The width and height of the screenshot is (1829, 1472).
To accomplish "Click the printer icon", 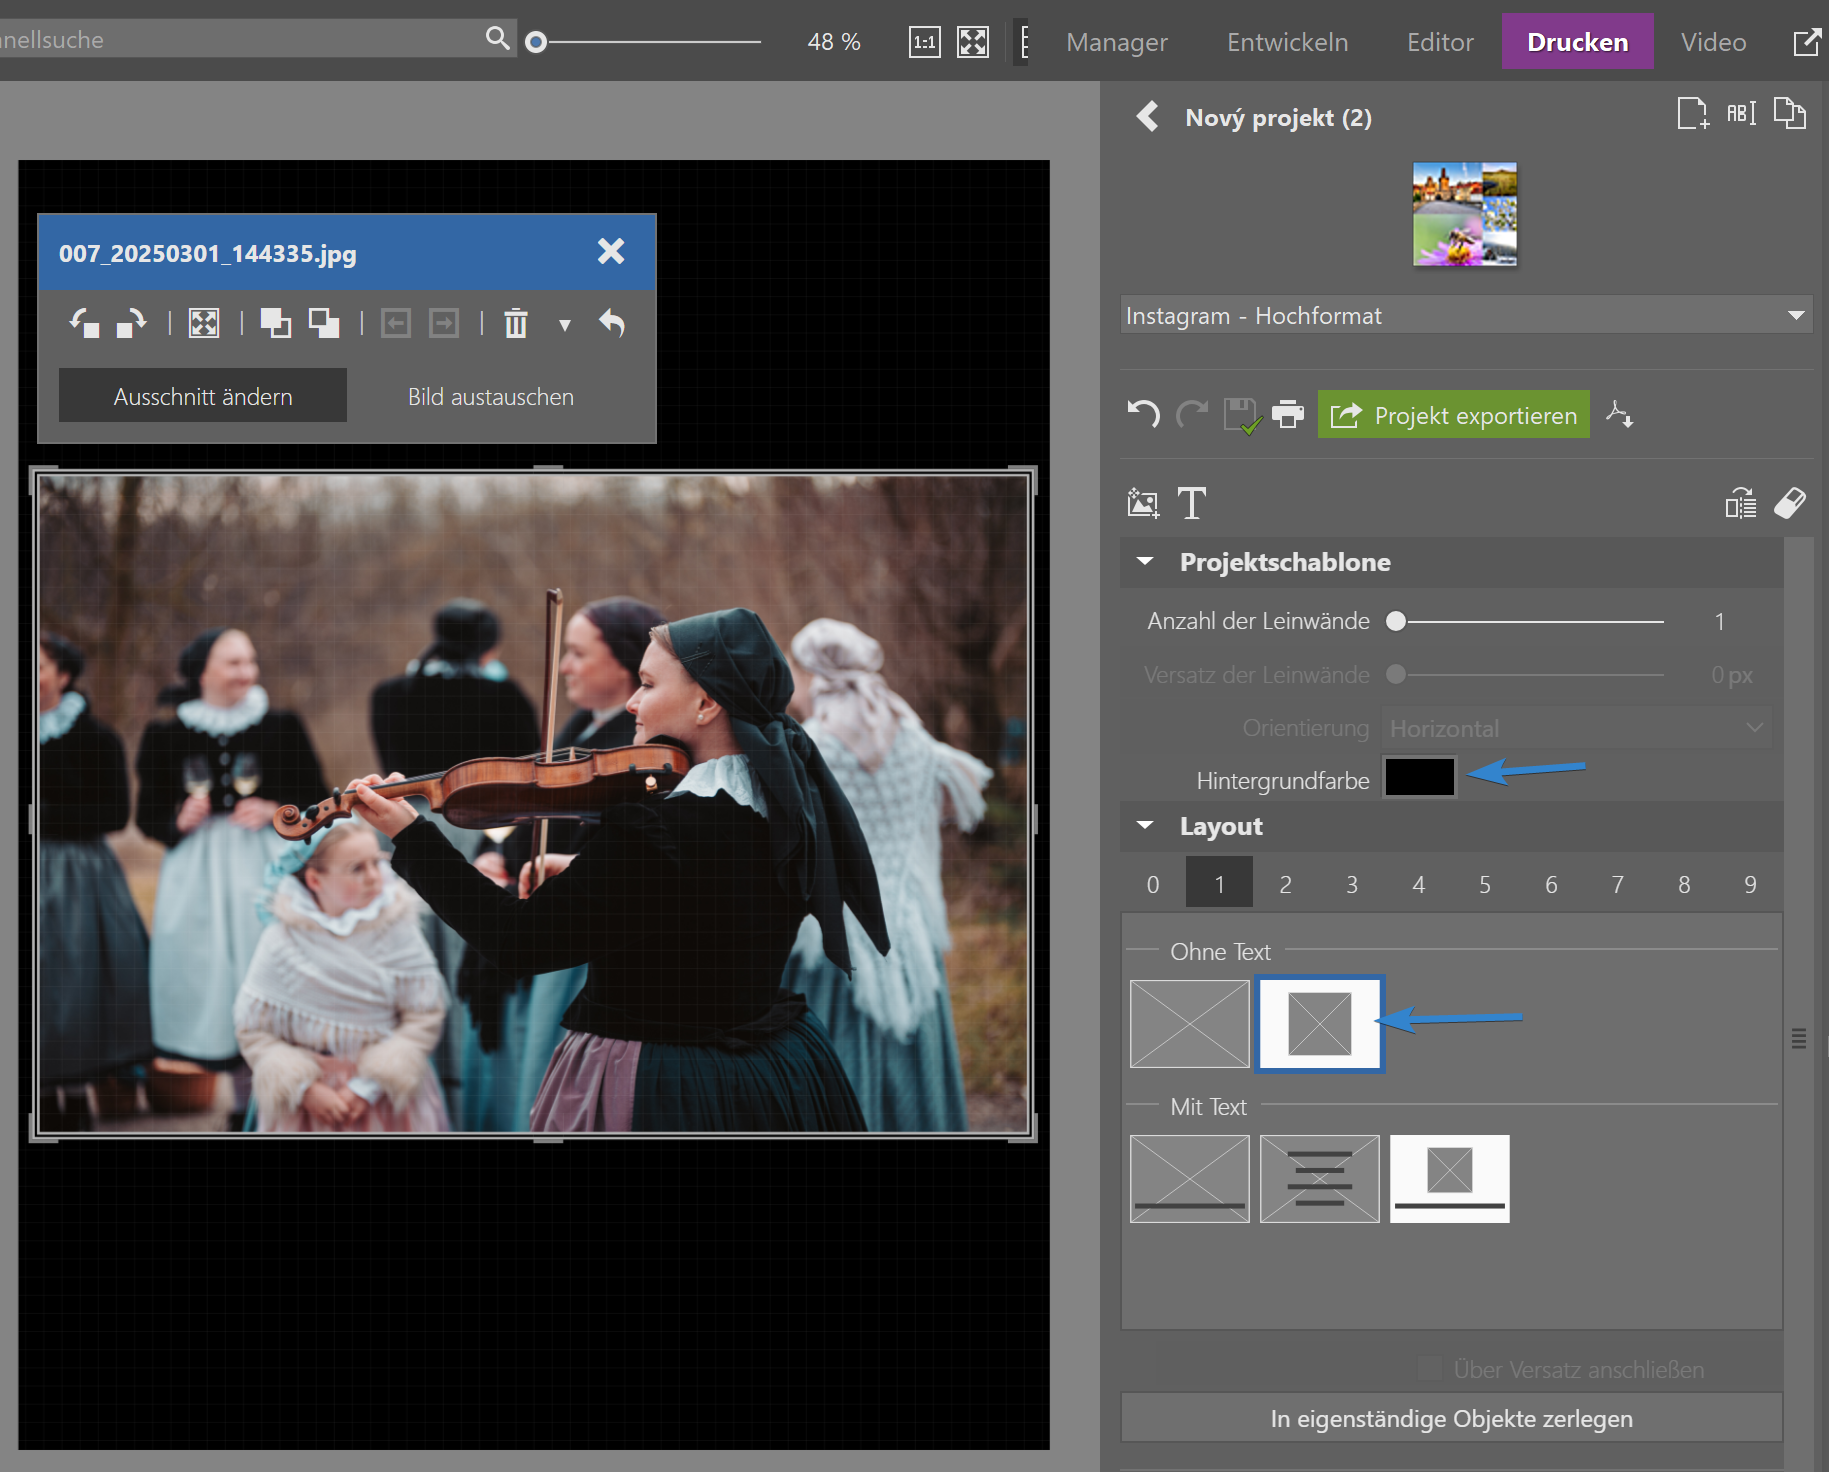I will coord(1288,414).
